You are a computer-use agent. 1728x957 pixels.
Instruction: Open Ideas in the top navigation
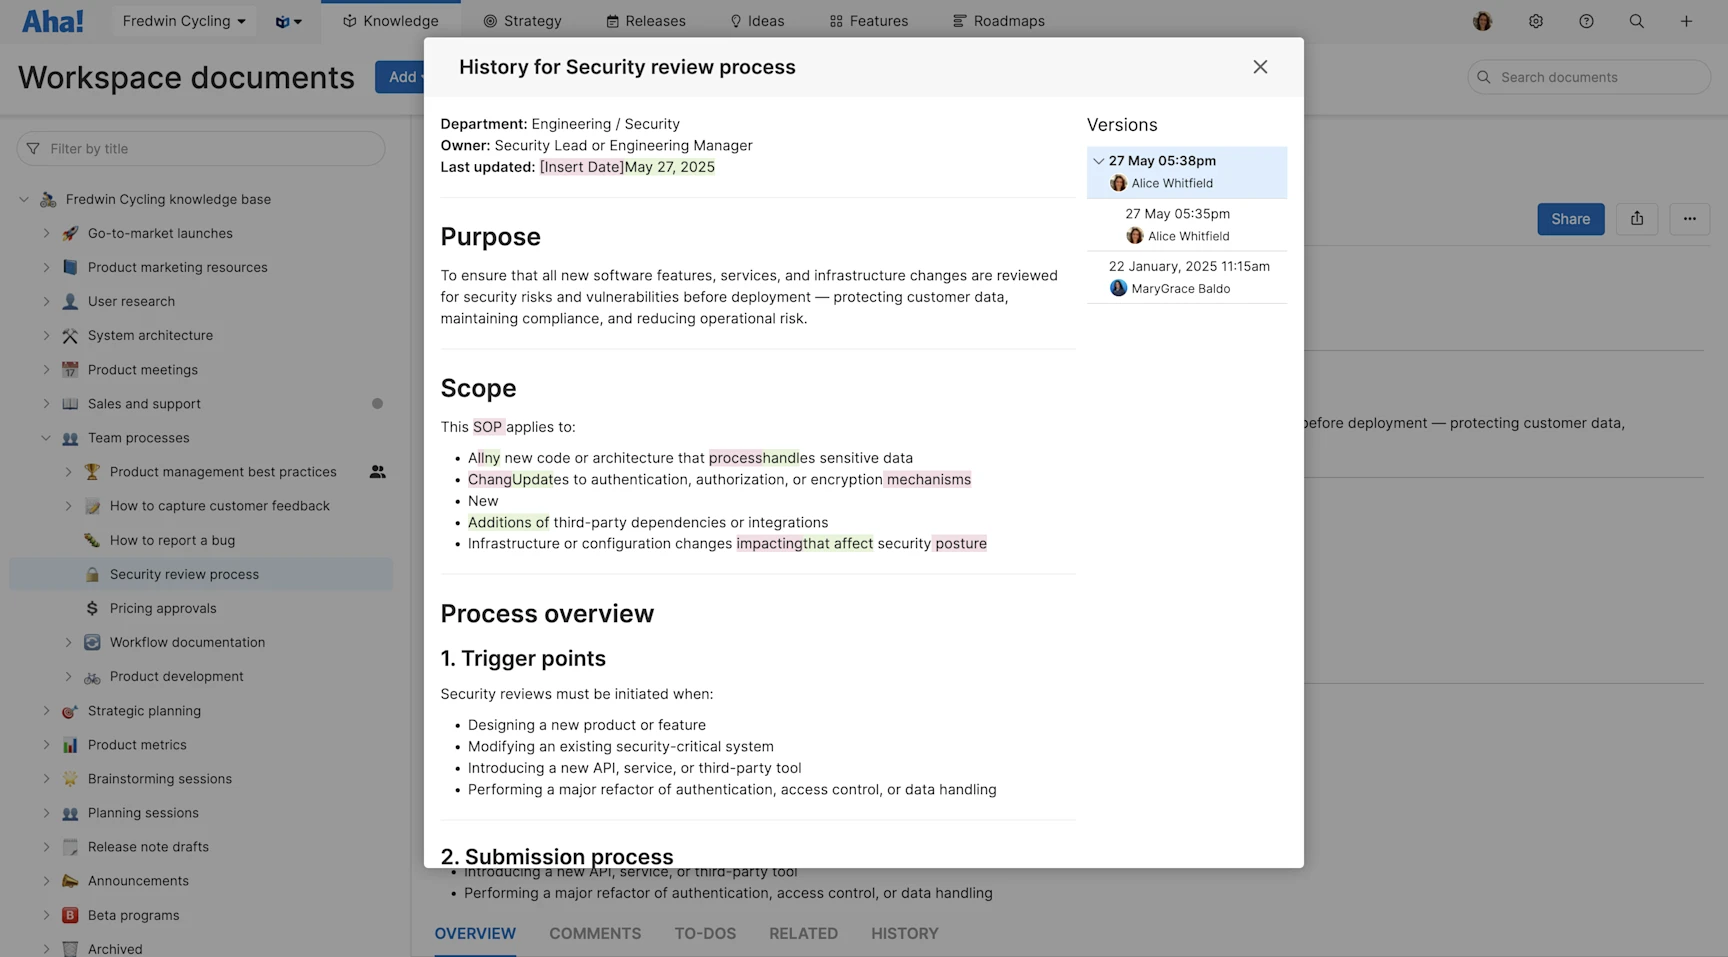click(x=757, y=20)
